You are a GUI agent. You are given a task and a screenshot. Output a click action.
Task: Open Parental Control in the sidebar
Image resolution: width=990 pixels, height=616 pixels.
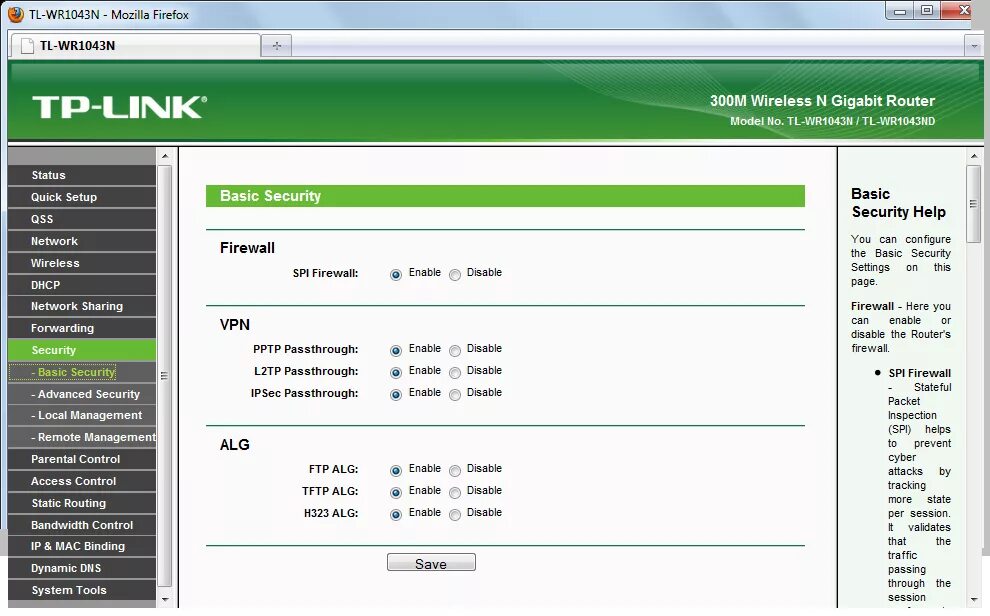(x=82, y=459)
